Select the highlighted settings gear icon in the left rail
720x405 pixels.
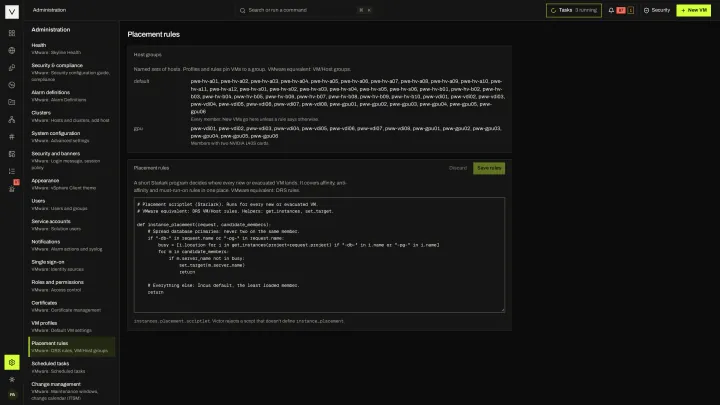pos(12,362)
